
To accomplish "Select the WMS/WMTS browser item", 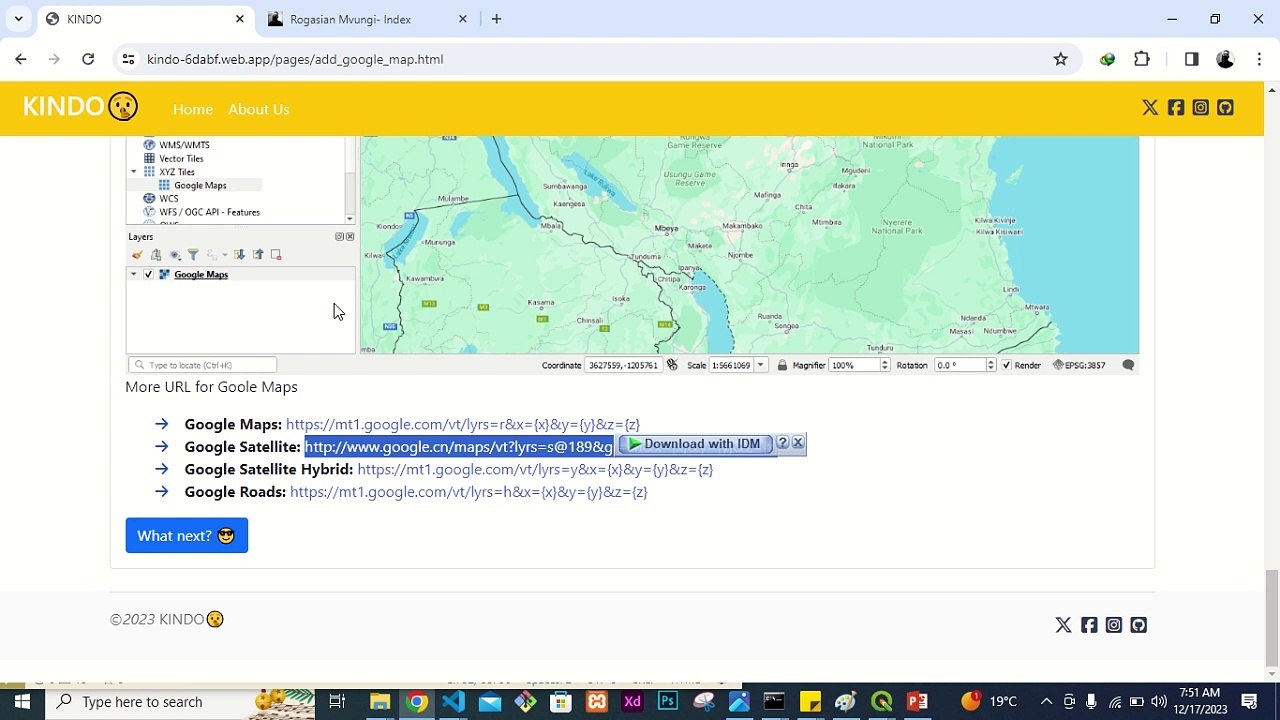I will [x=184, y=145].
